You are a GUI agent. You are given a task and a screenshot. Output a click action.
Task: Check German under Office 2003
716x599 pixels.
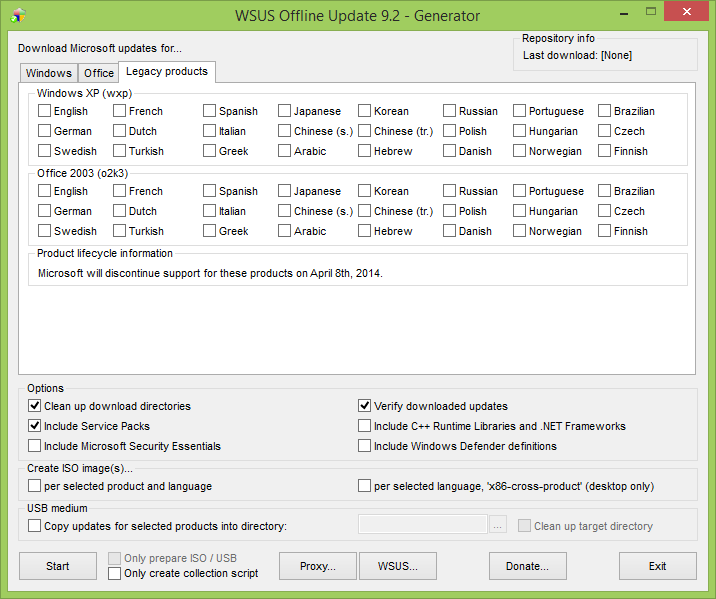point(45,211)
